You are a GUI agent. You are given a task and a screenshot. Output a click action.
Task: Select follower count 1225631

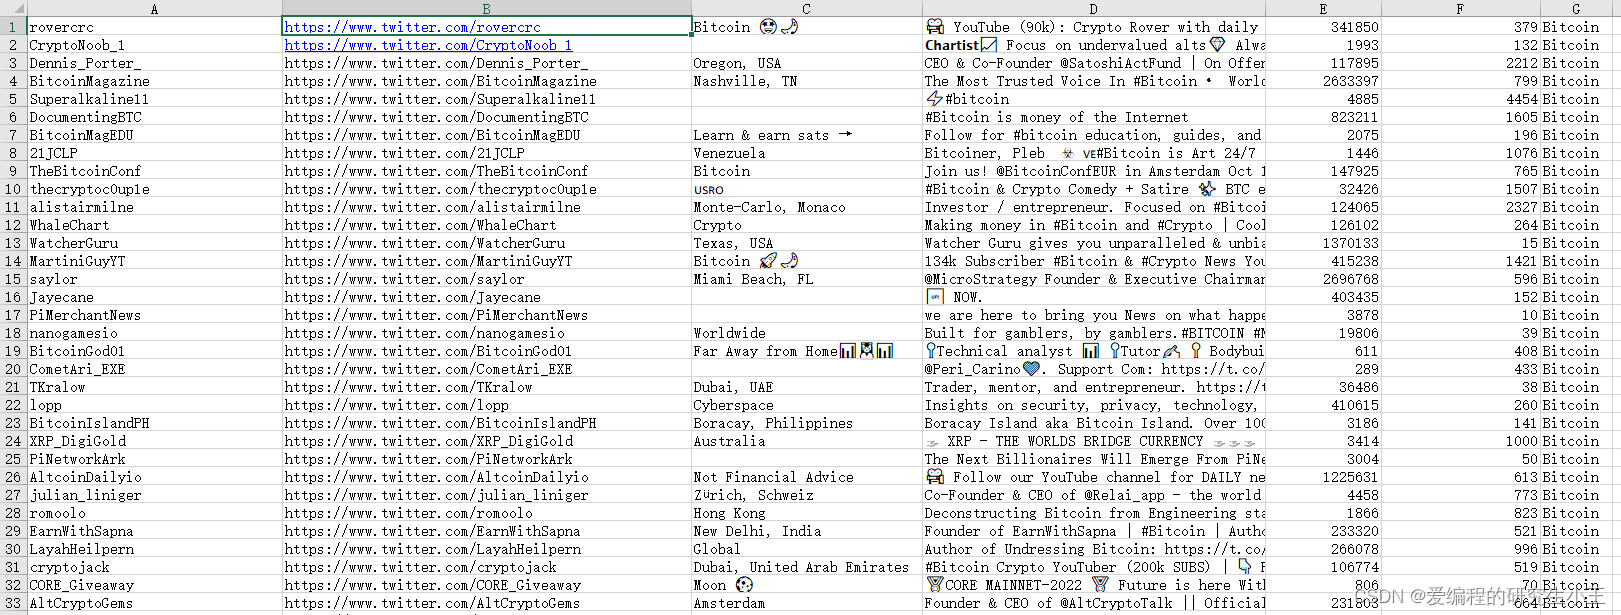tap(1323, 477)
